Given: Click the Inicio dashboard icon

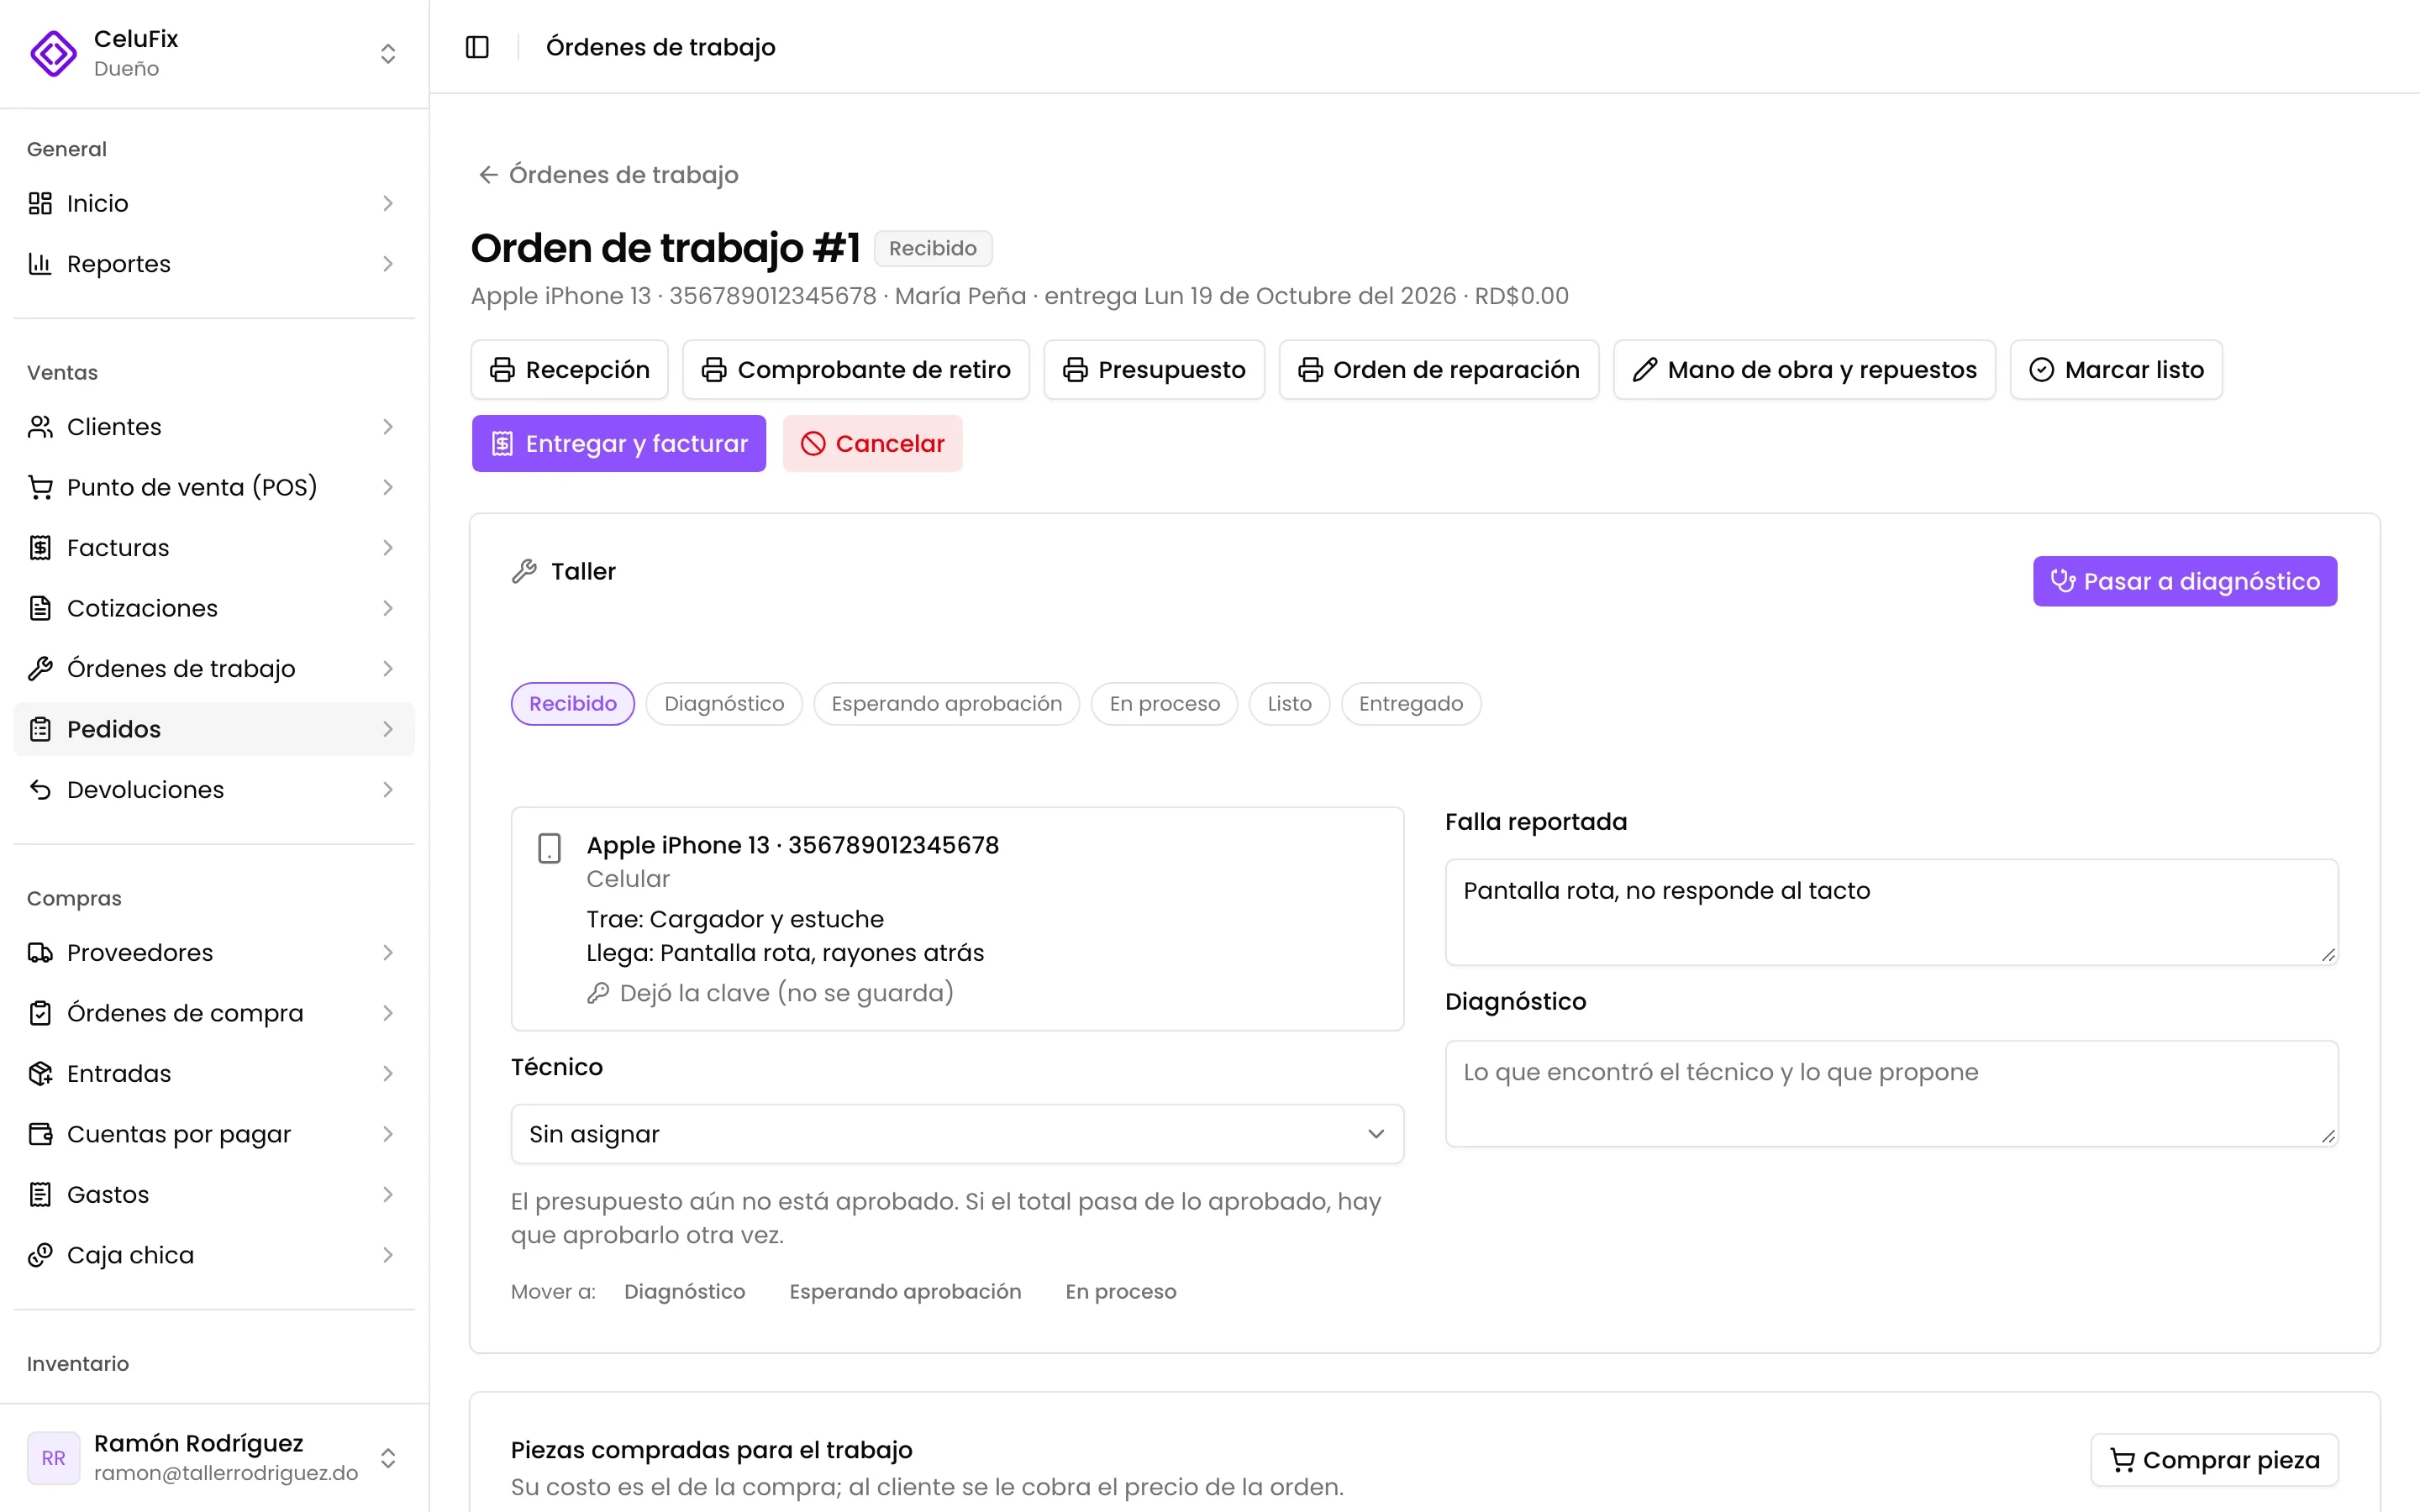Looking at the screenshot, I should 40,204.
